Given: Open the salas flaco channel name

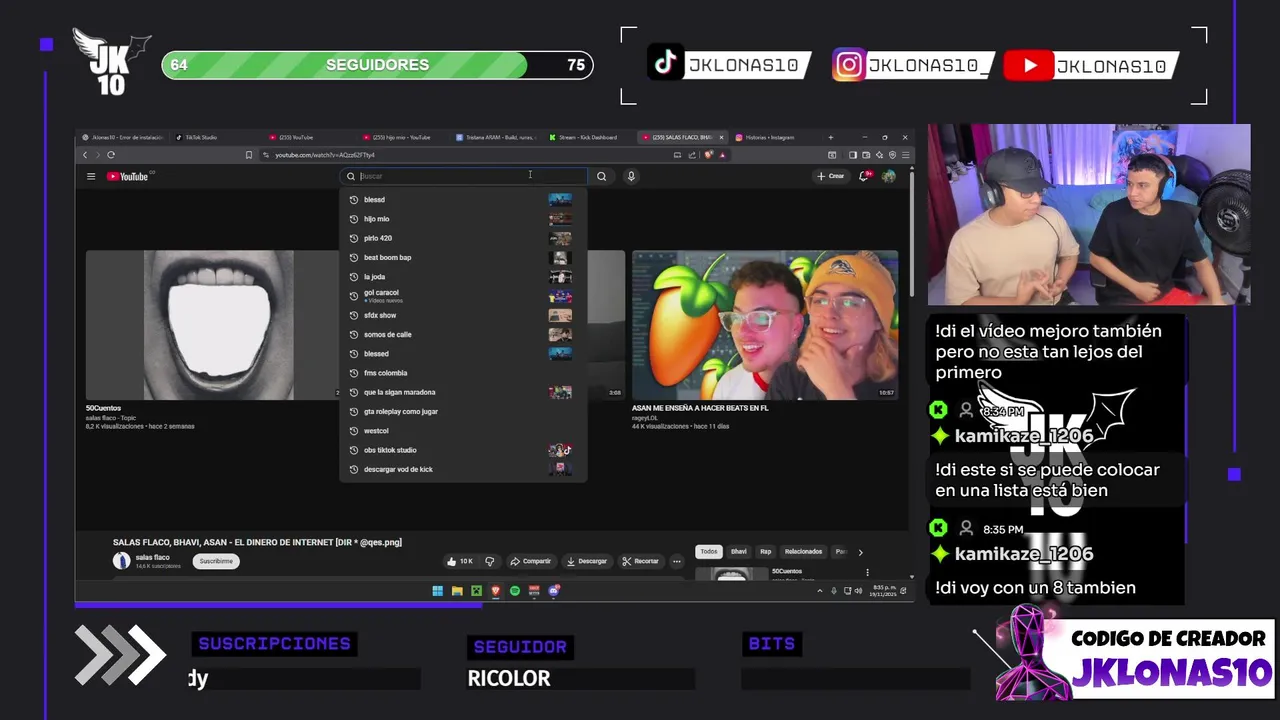Looking at the screenshot, I should (x=153, y=557).
